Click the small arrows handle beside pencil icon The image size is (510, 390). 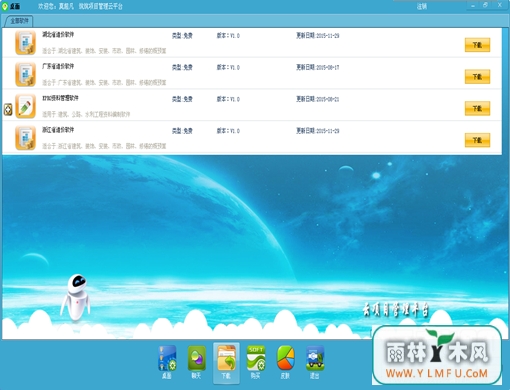tap(8, 110)
